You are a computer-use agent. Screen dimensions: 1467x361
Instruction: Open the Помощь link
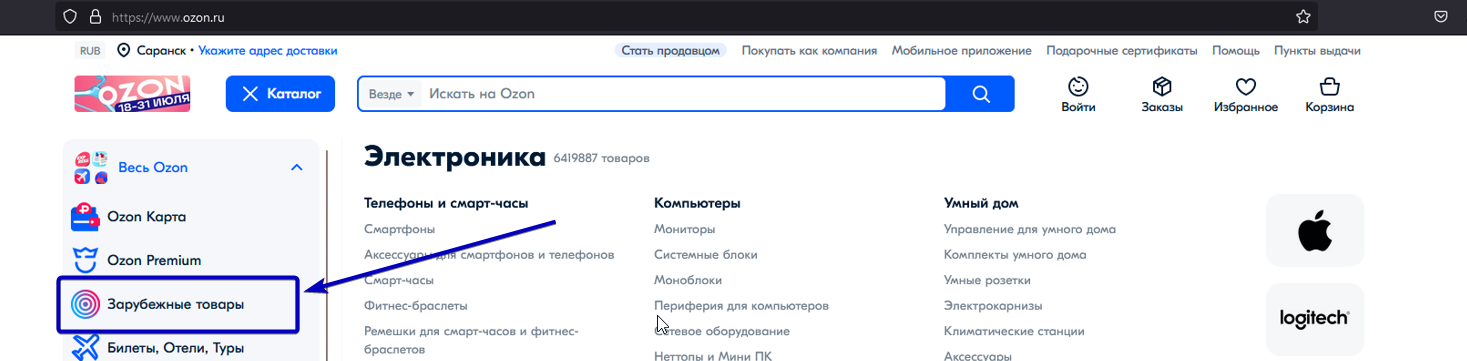click(x=1235, y=50)
